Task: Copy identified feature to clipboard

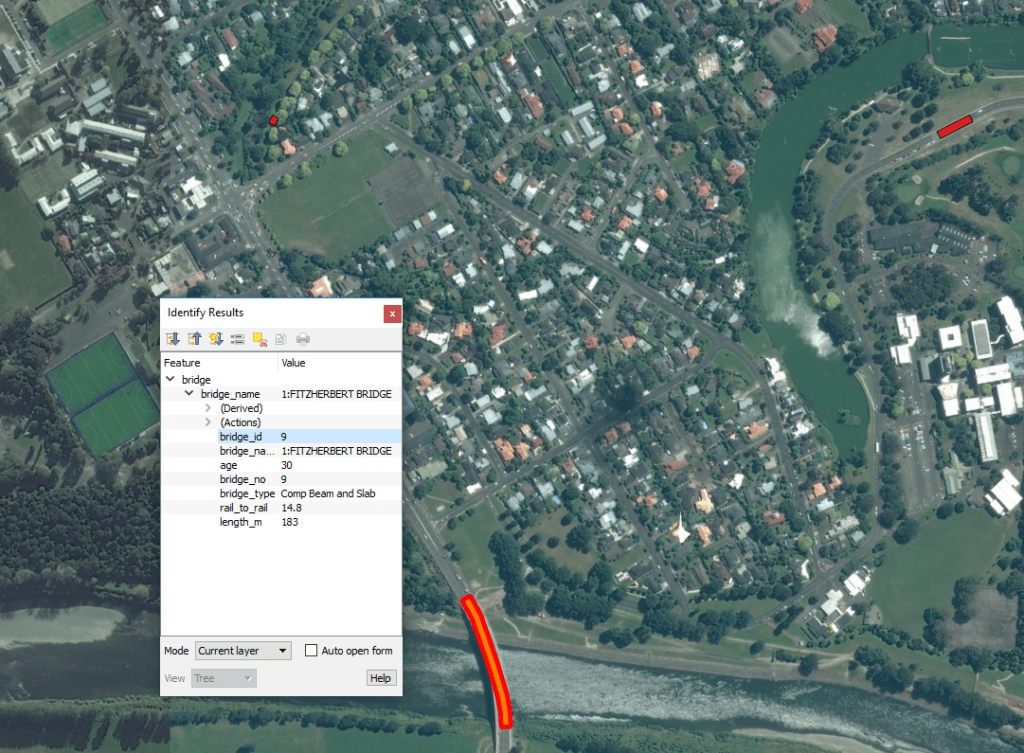Action: coord(281,339)
